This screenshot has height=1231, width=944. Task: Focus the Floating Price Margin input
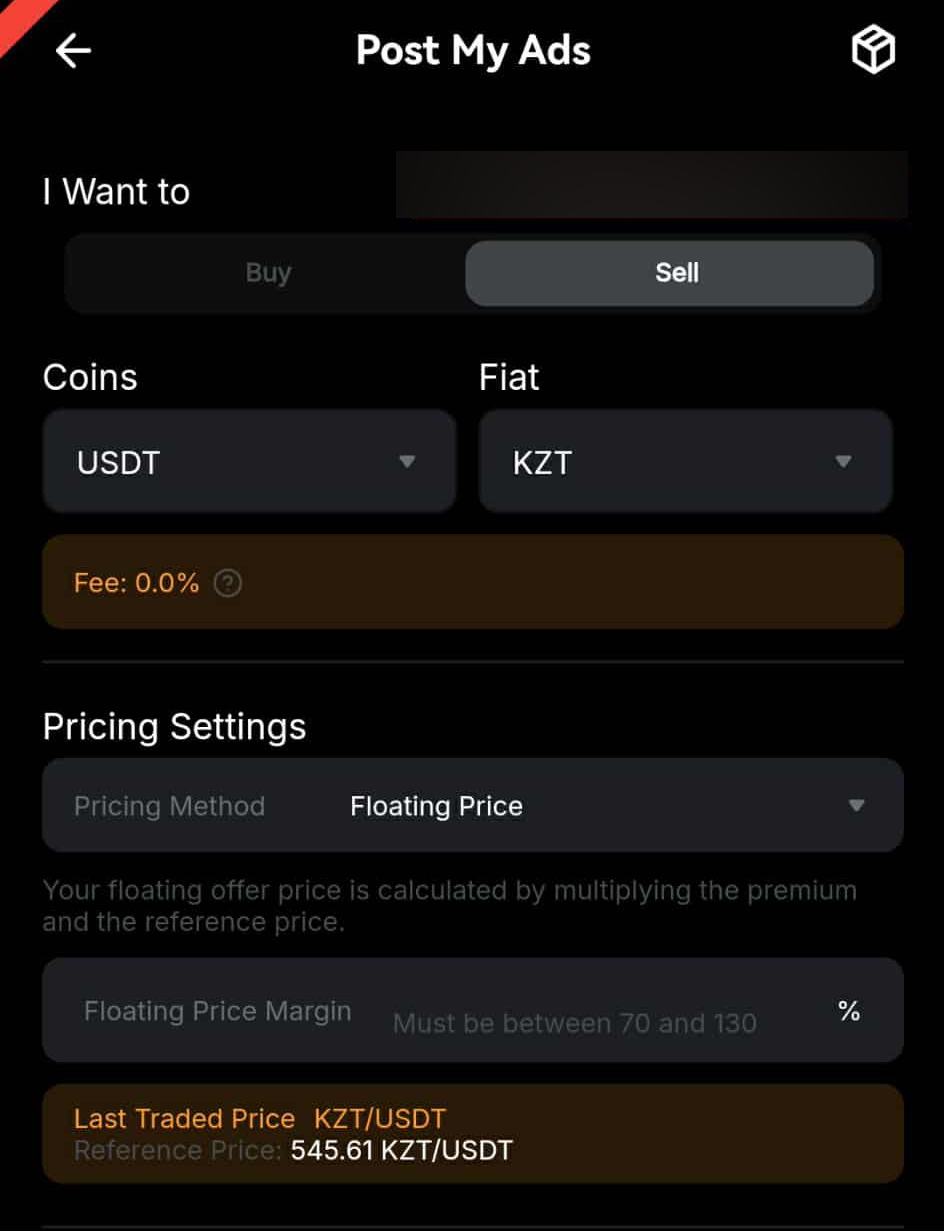[x=574, y=1023]
